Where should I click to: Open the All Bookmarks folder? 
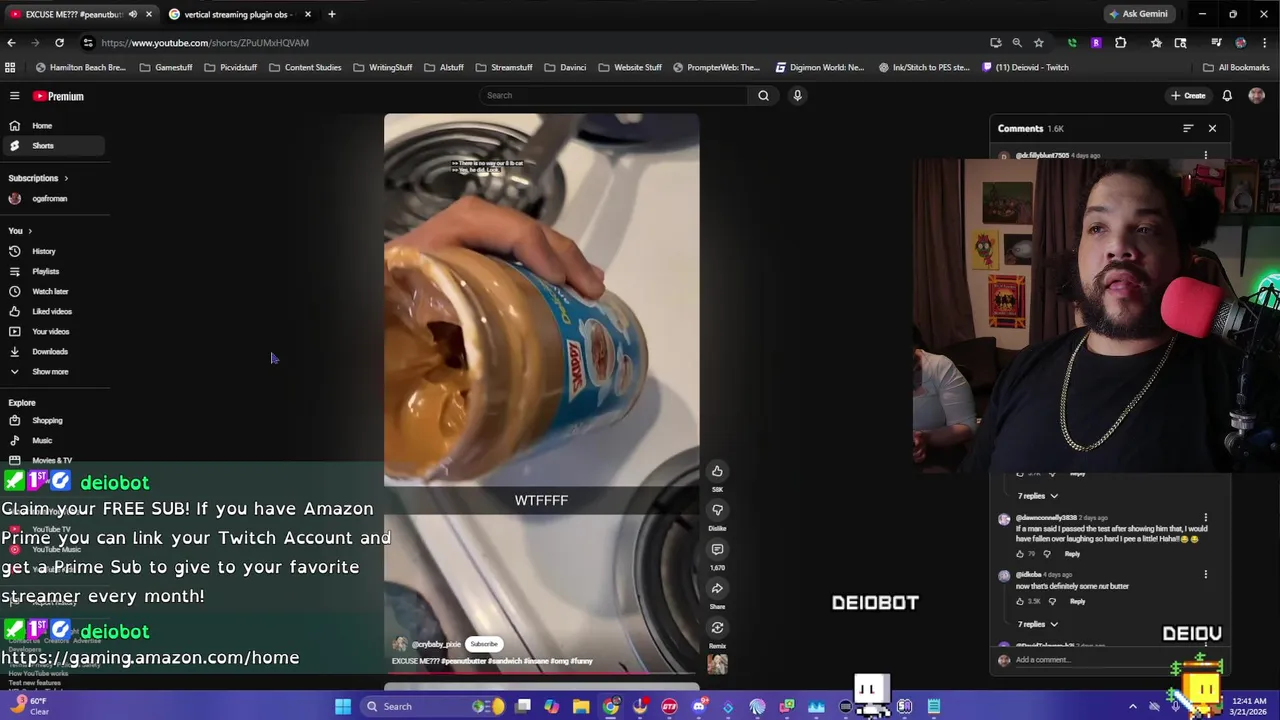pyautogui.click(x=1236, y=68)
